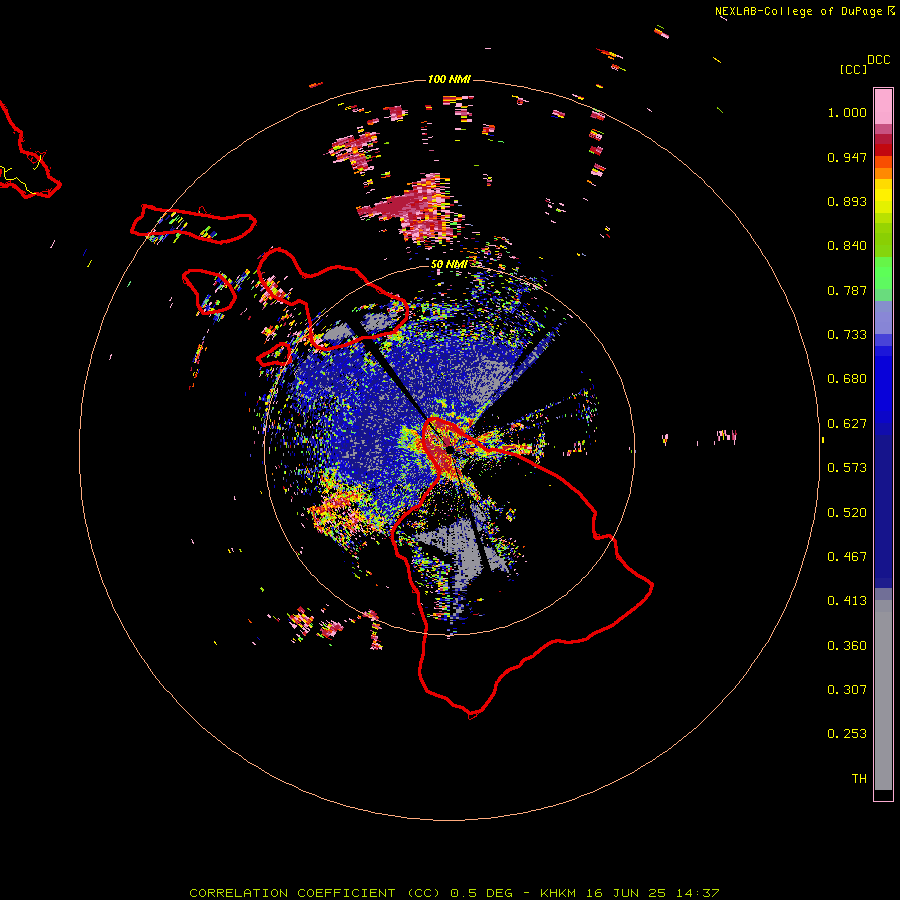Click the KHKM radar station identifier
The image size is (900, 900).
coord(557,893)
